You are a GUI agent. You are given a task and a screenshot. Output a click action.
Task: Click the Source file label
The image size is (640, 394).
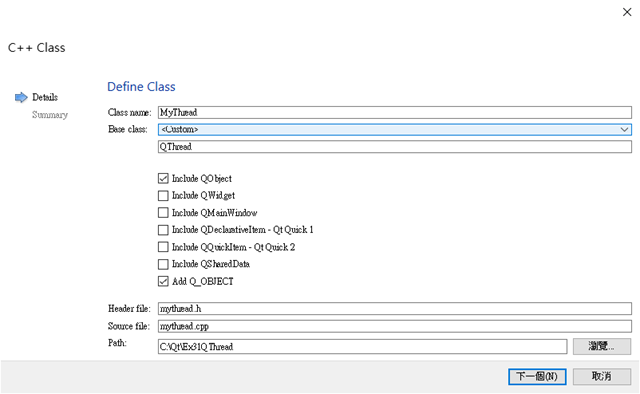click(129, 326)
